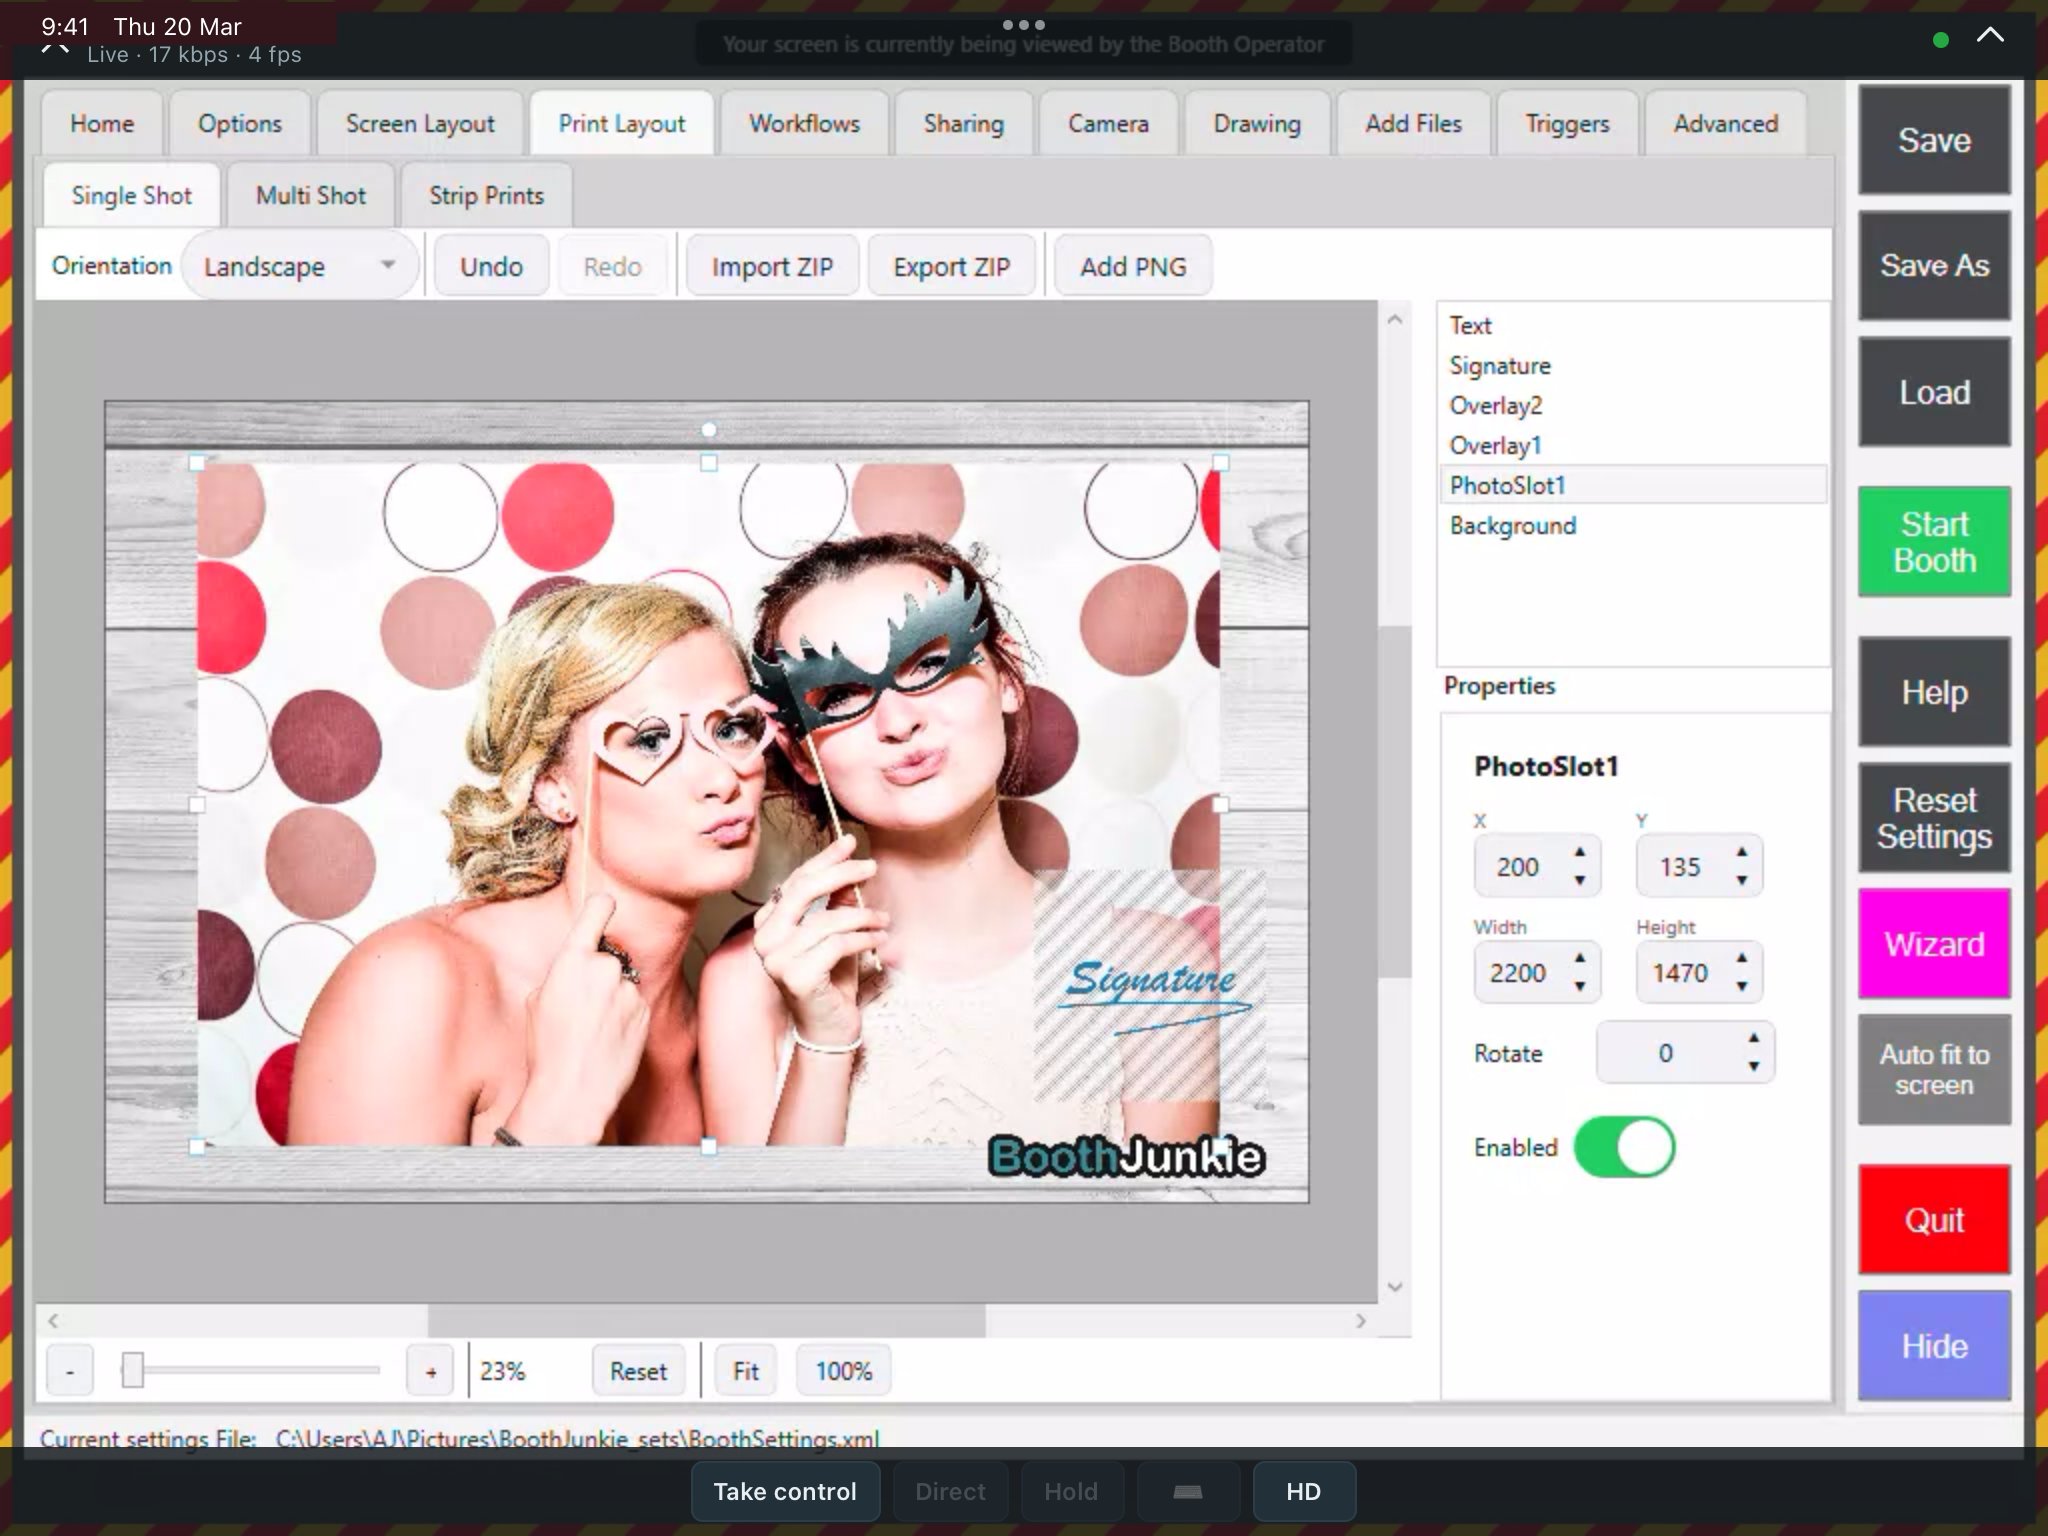This screenshot has height=1536, width=2048.
Task: Click the zoom out minus button
Action: [x=70, y=1371]
